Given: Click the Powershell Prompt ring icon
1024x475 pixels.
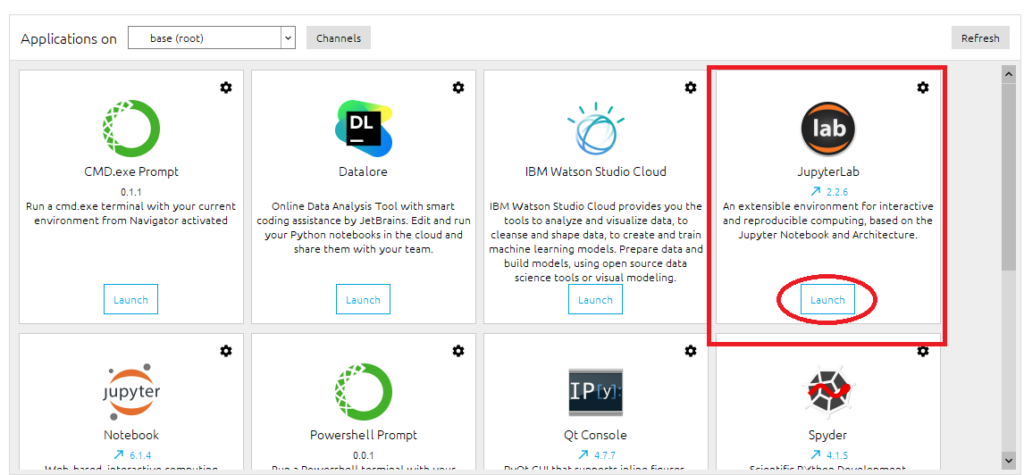Looking at the screenshot, I should coord(363,390).
